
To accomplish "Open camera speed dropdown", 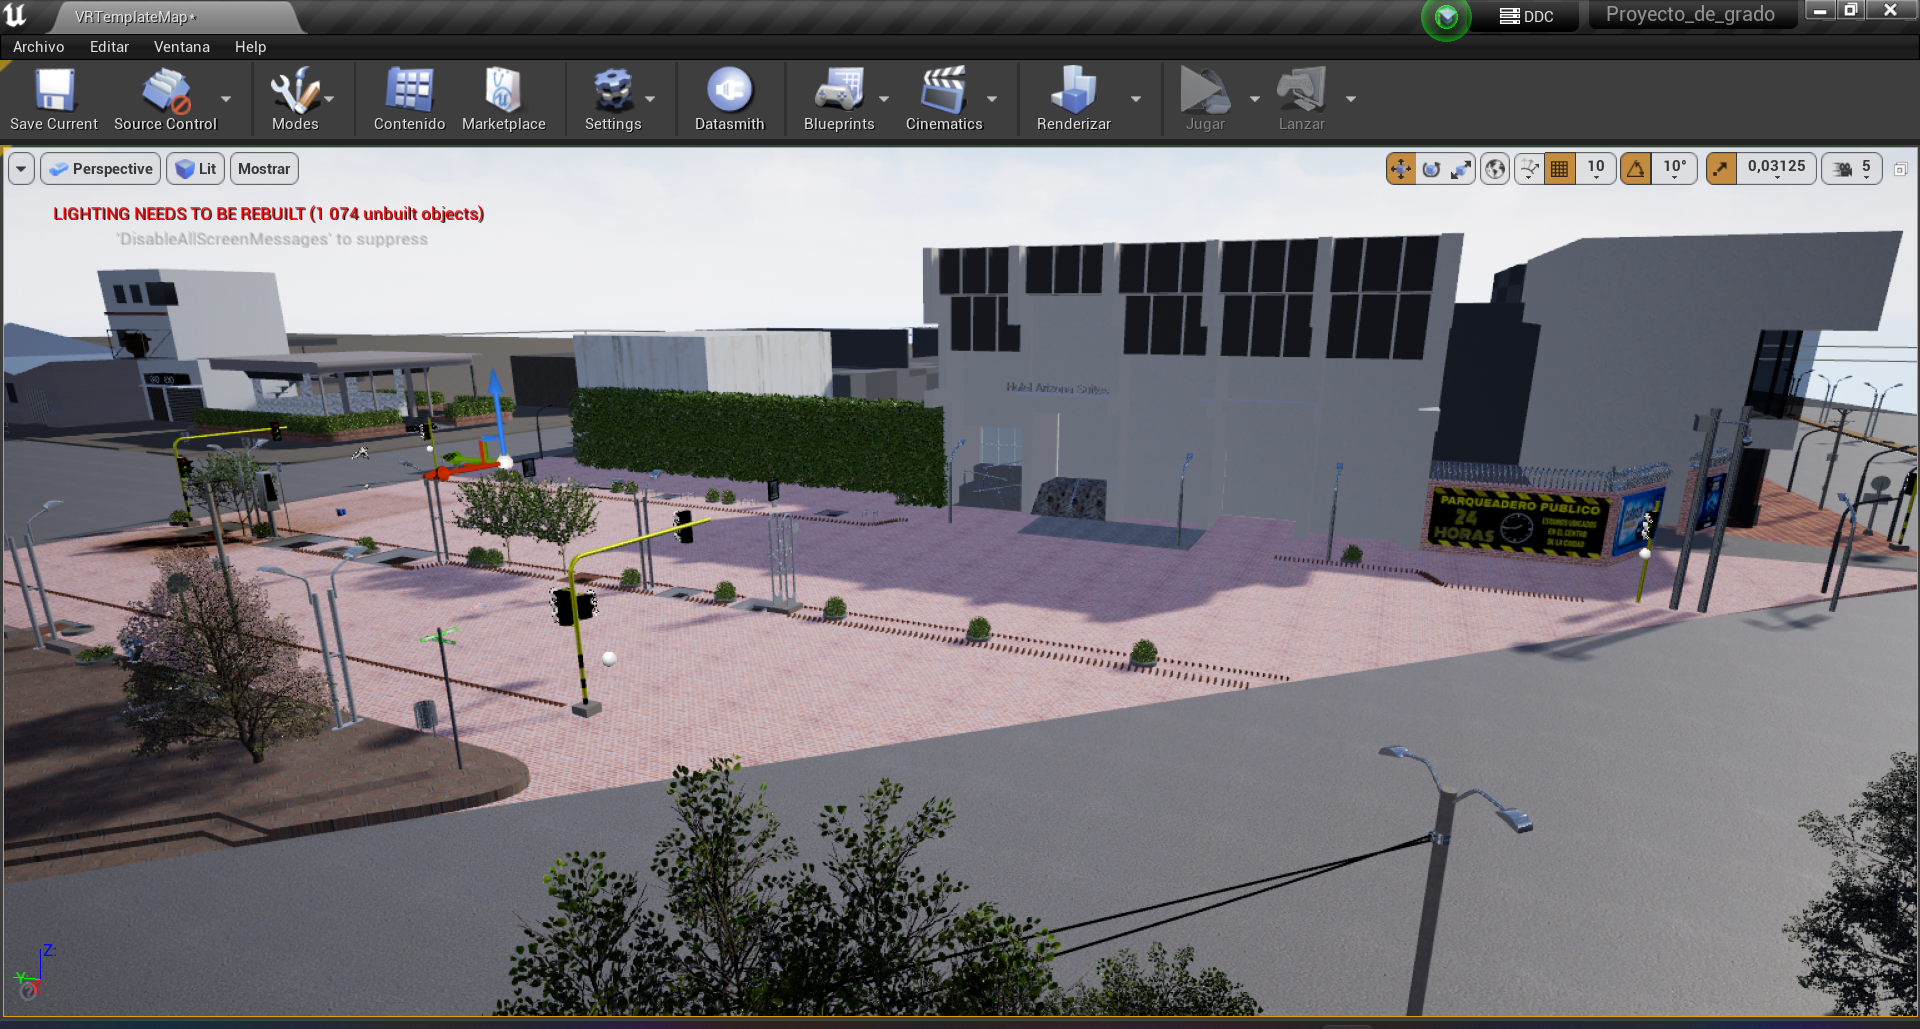I will (x=1852, y=169).
